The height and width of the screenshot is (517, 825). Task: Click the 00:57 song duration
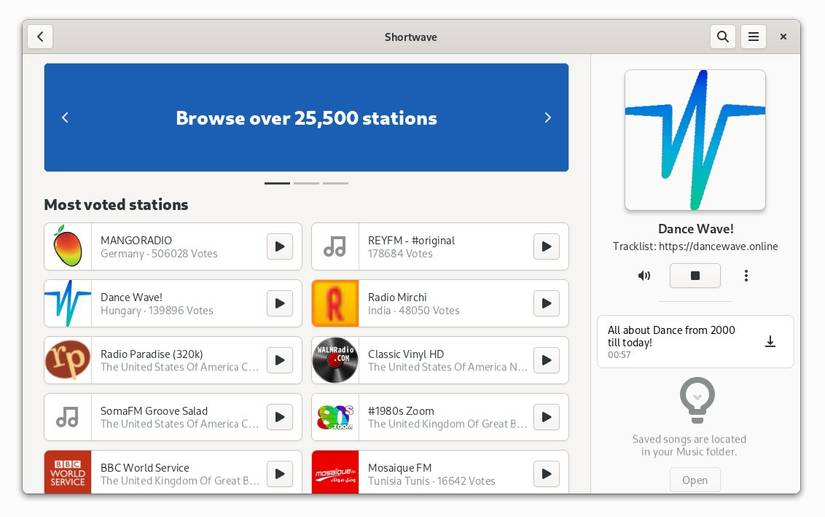click(x=619, y=354)
